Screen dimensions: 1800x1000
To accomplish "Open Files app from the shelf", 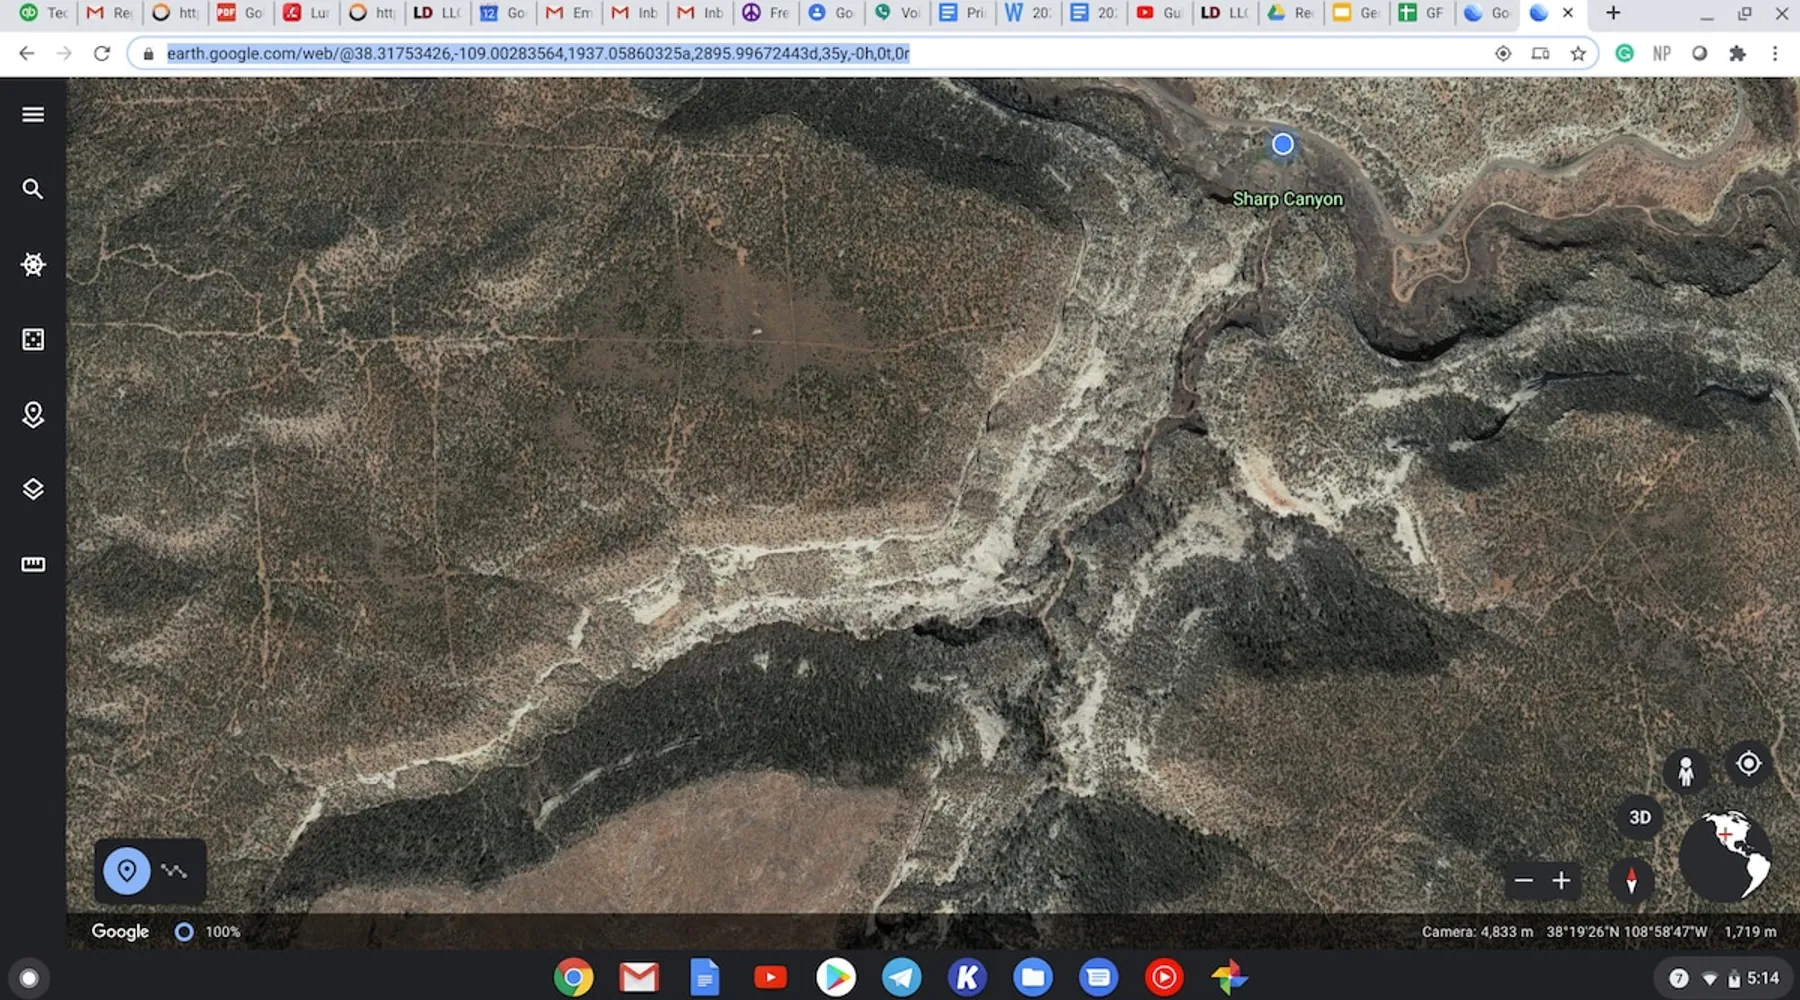I will [x=1033, y=977].
